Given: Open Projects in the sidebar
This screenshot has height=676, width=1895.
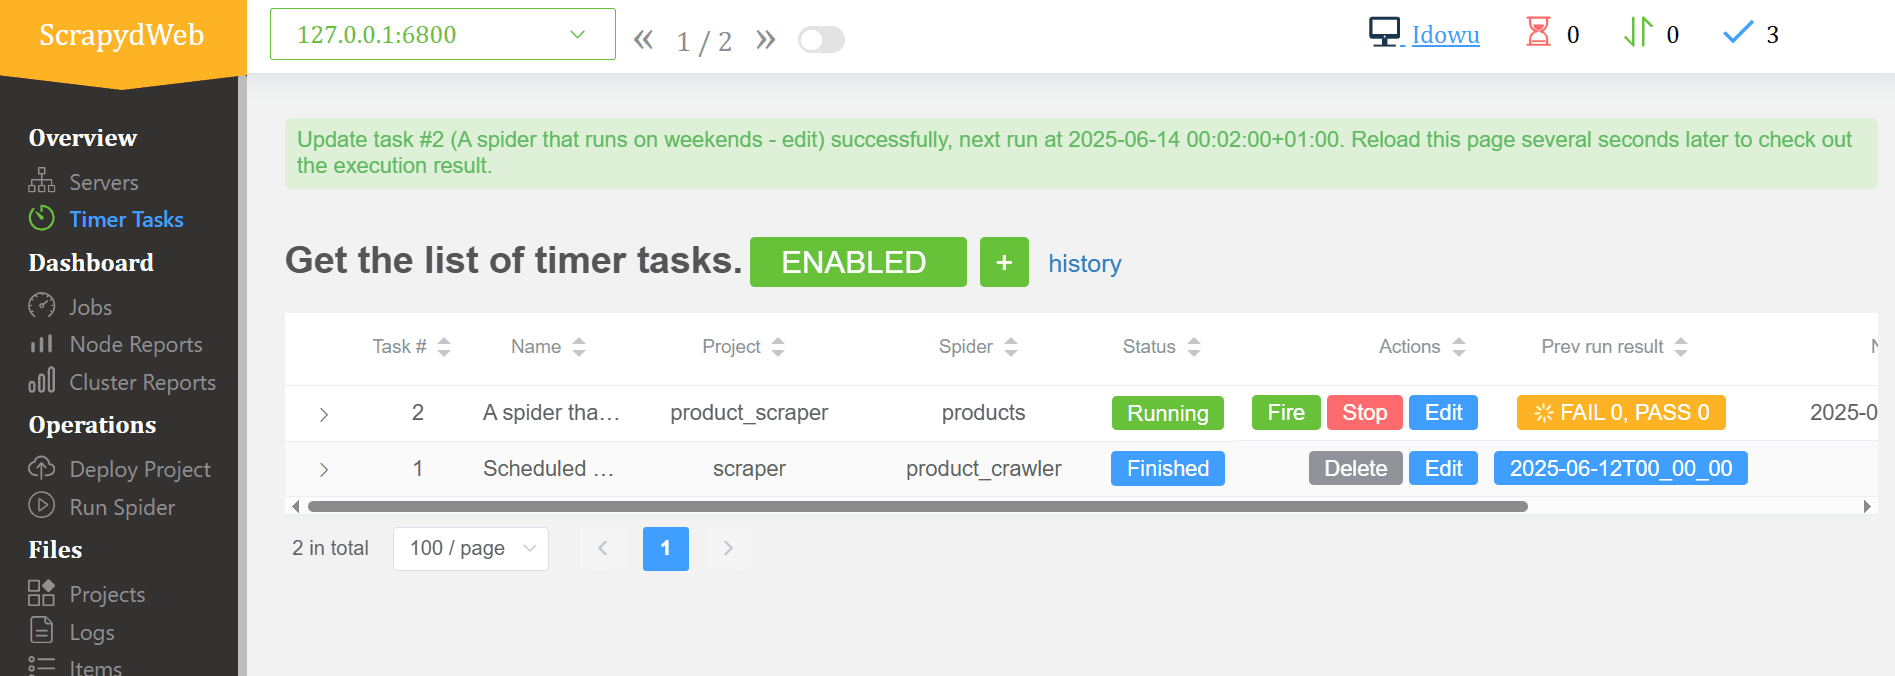Looking at the screenshot, I should pos(107,594).
